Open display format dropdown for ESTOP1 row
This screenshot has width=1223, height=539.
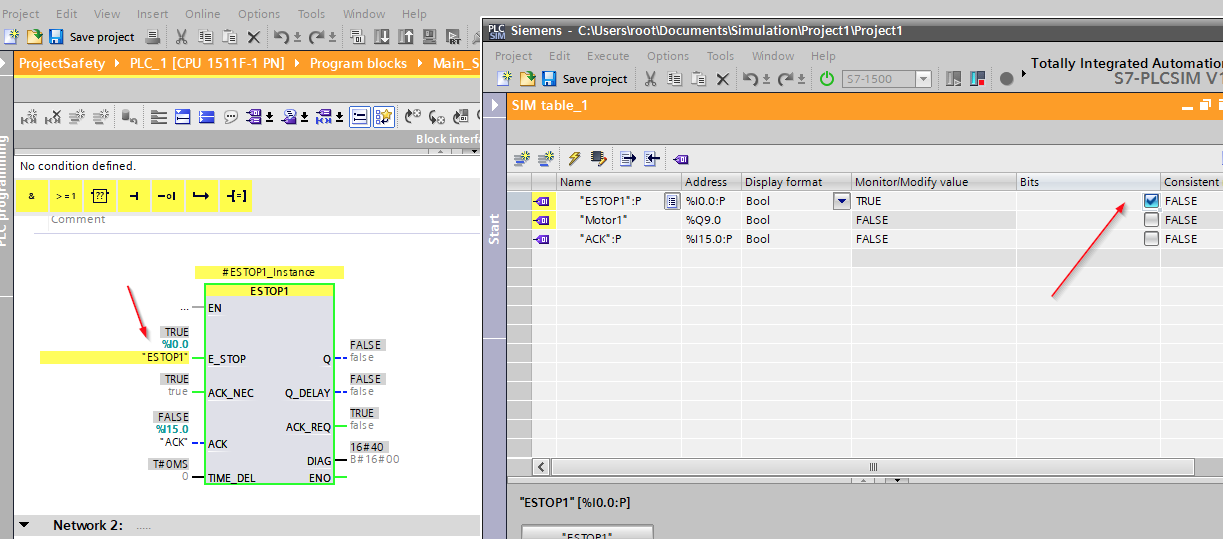[x=841, y=201]
